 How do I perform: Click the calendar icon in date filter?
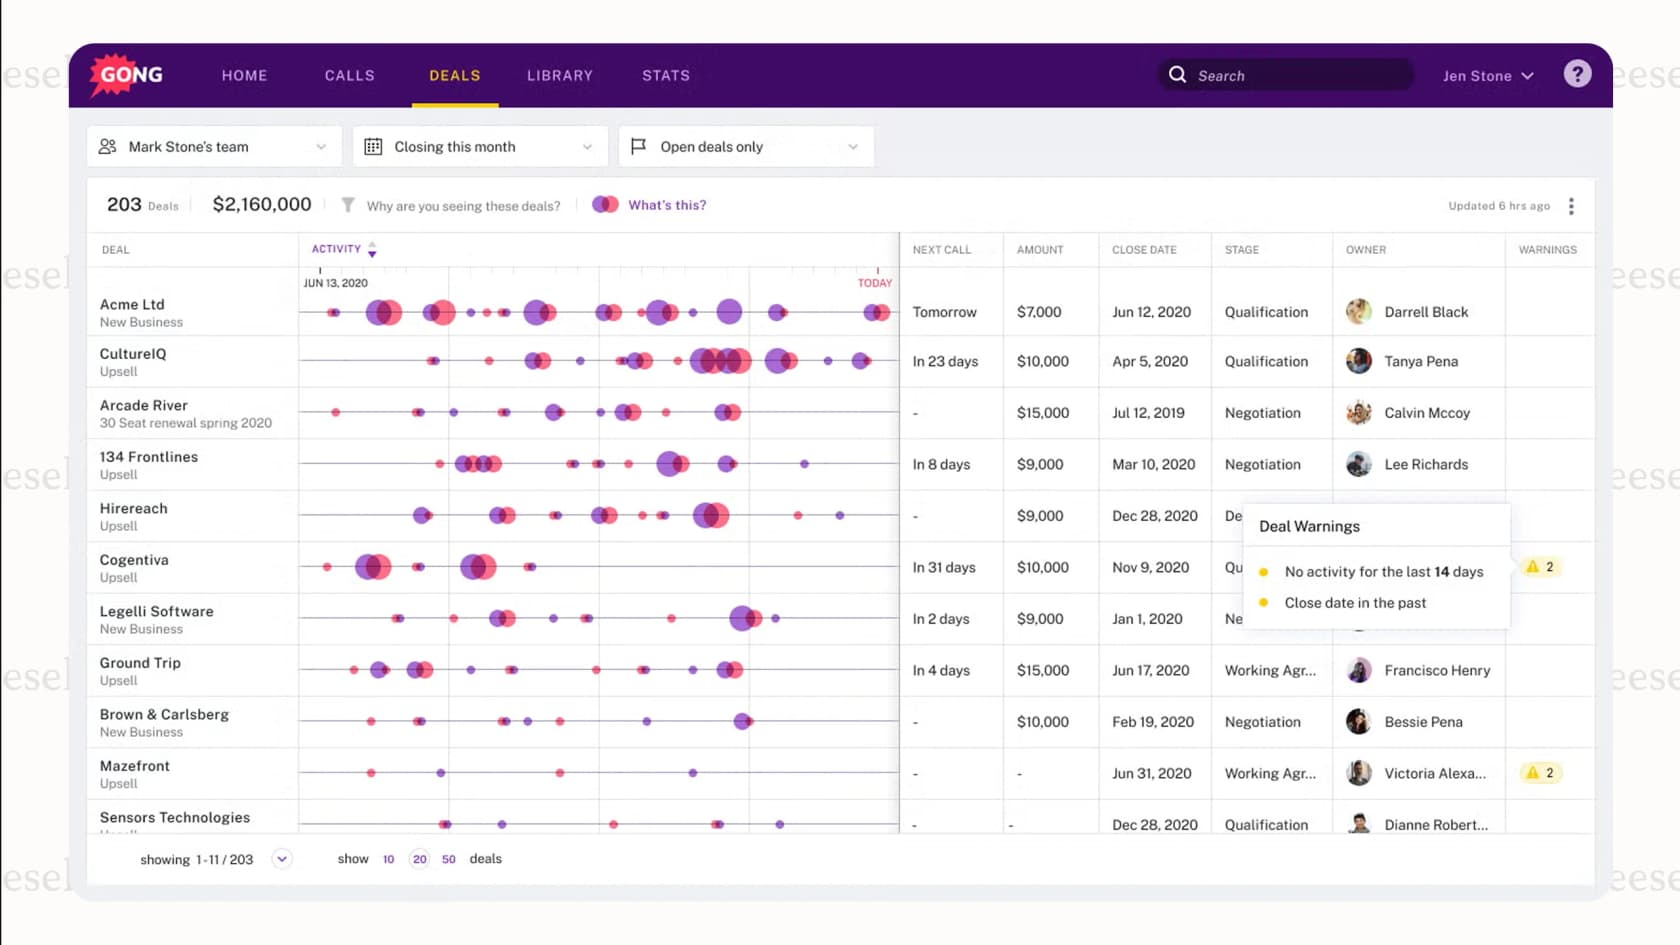click(x=373, y=147)
